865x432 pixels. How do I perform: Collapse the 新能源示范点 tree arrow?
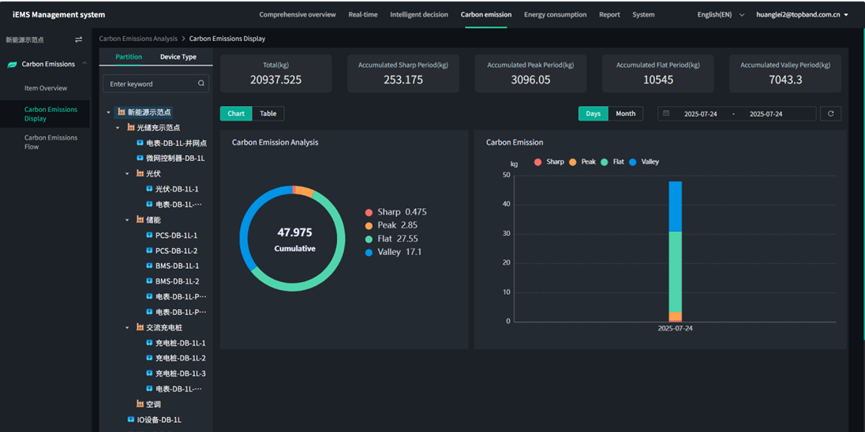109,112
